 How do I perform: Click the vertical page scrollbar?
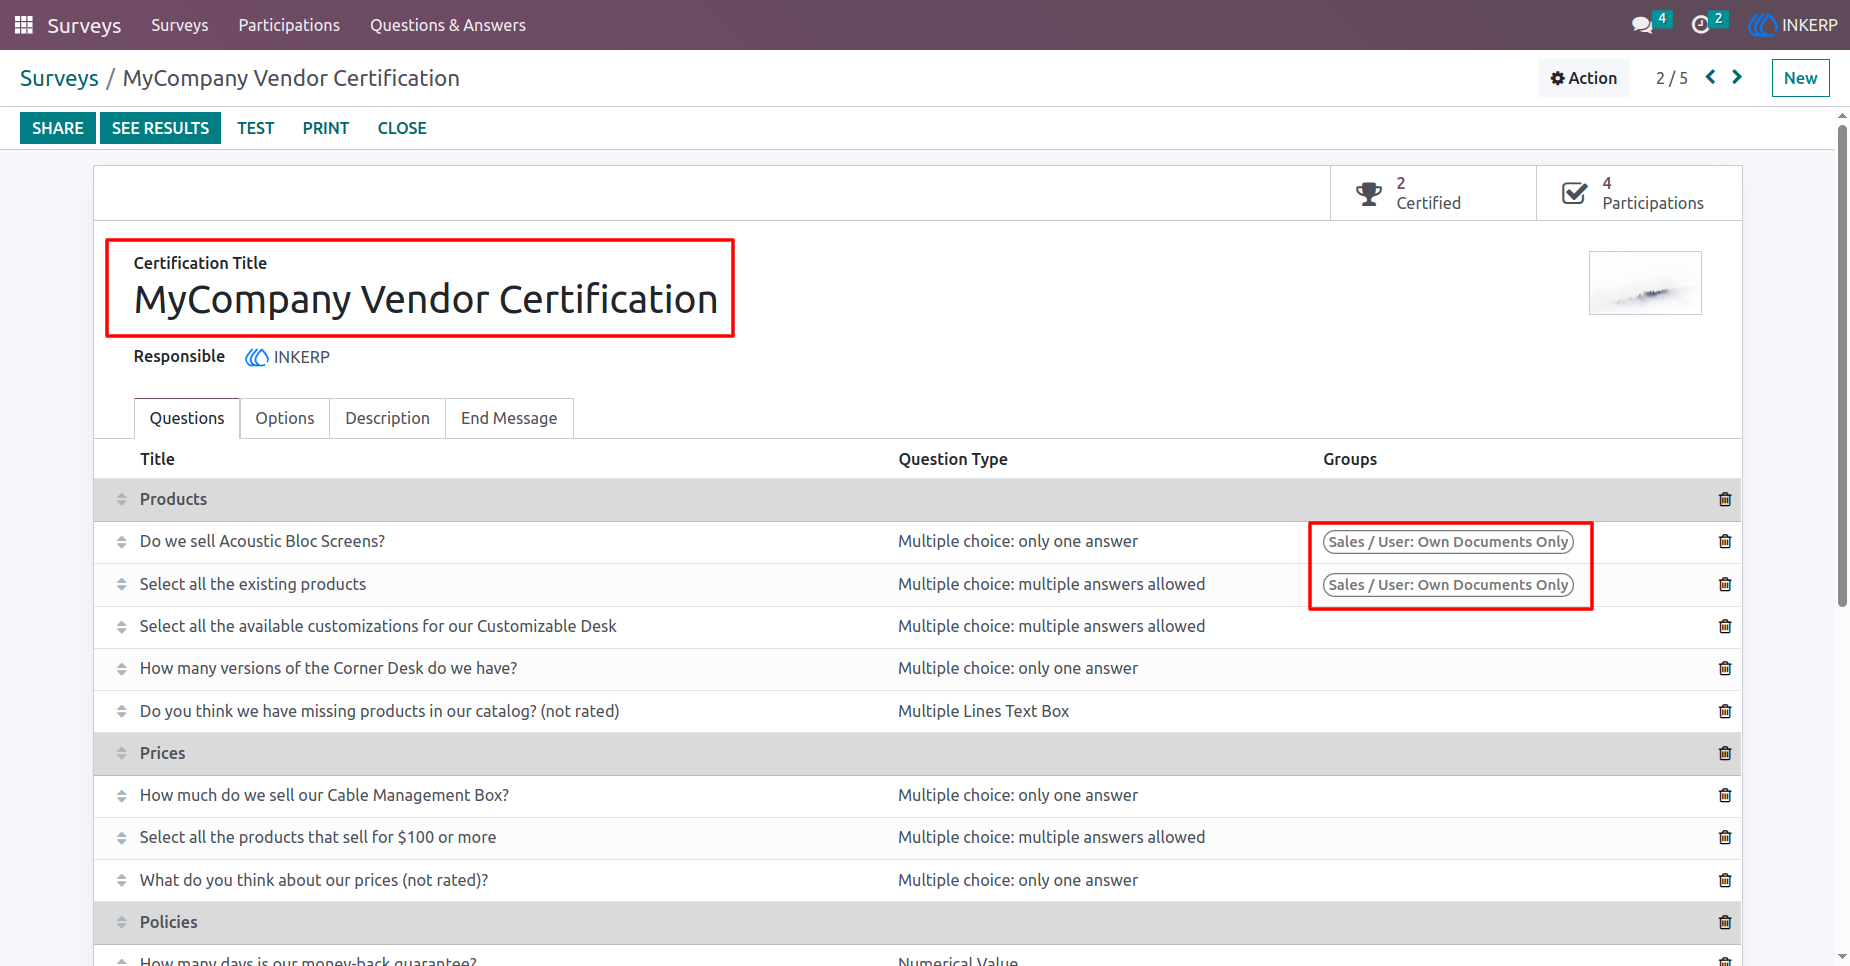[1842, 366]
